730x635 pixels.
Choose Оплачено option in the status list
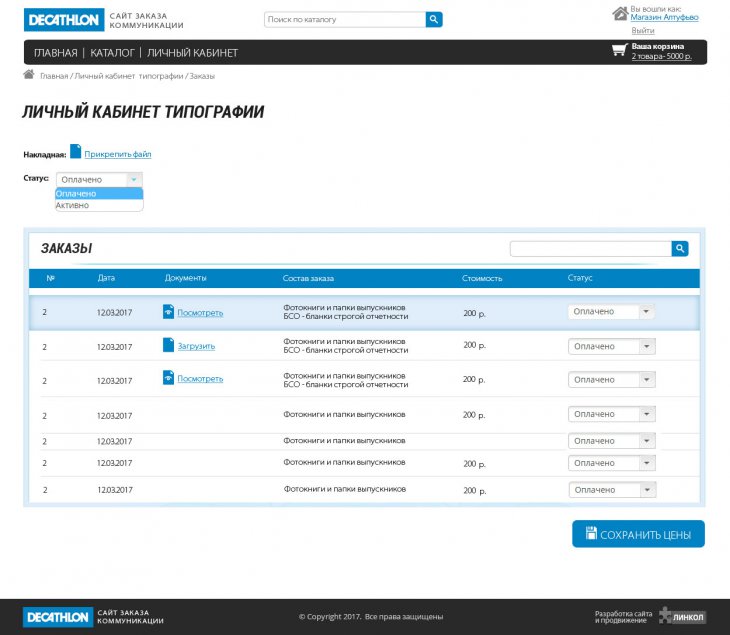click(x=77, y=193)
